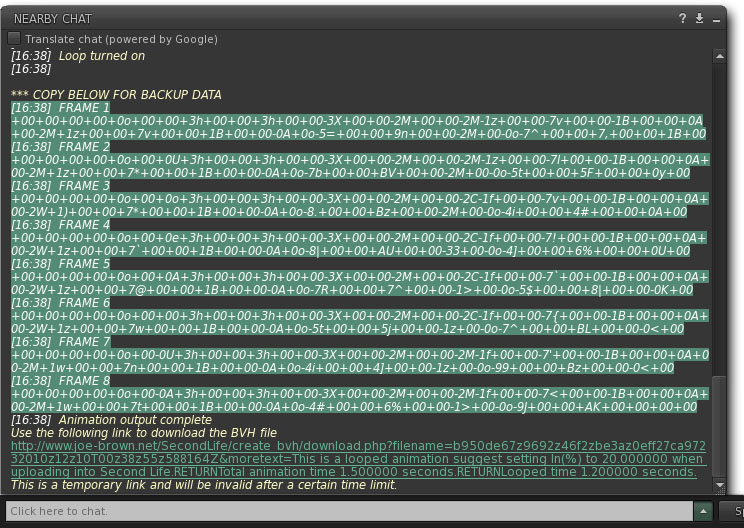Enable Translate chat checkbox
The height and width of the screenshot is (528, 744).
pyautogui.click(x=14, y=39)
